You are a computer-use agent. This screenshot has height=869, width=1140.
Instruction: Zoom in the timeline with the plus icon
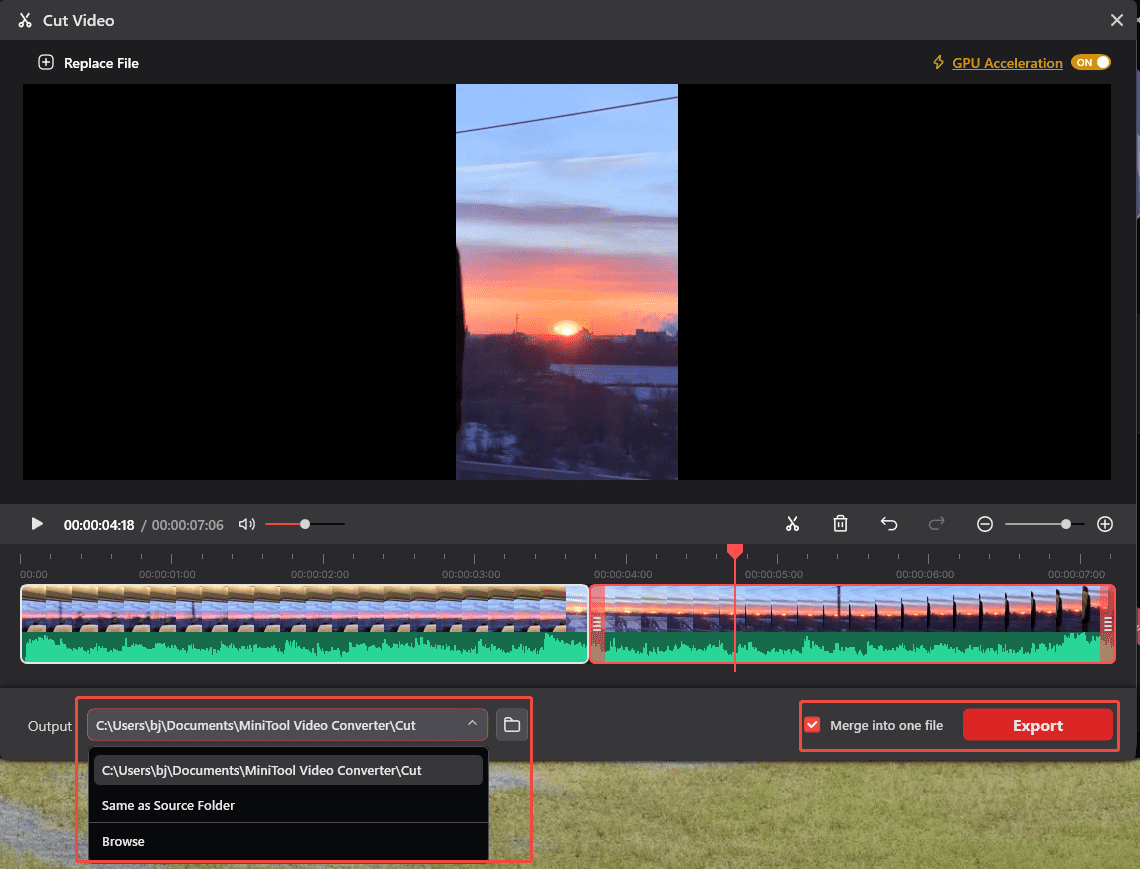1104,524
